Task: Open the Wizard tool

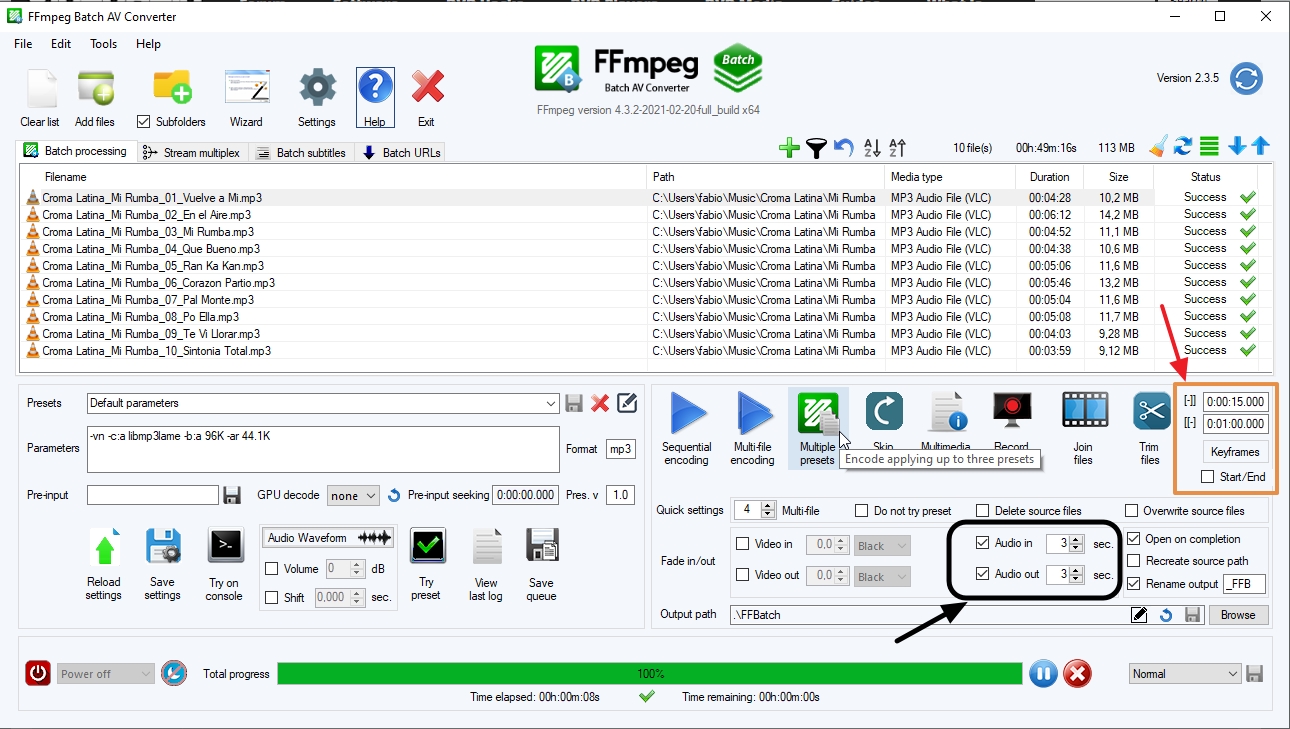Action: [x=246, y=88]
